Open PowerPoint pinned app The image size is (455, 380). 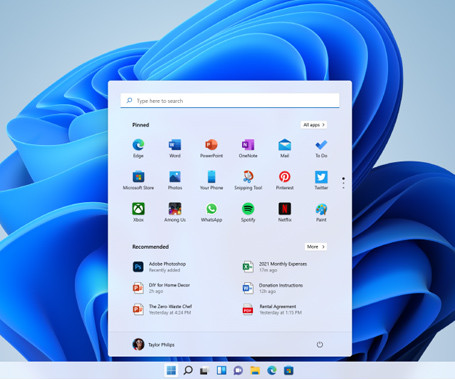coord(211,148)
